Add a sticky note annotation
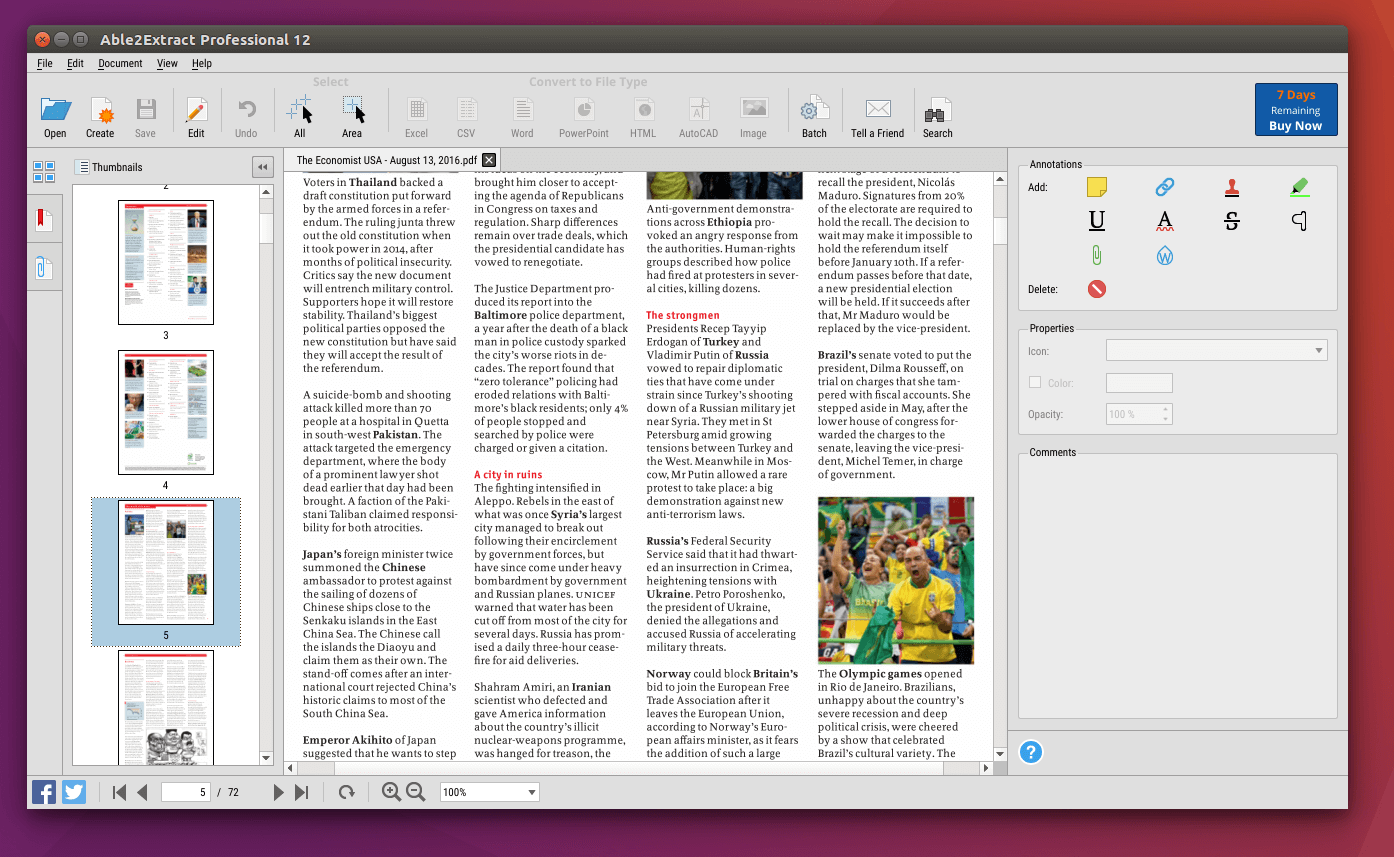The height and width of the screenshot is (857, 1394). (x=1097, y=187)
